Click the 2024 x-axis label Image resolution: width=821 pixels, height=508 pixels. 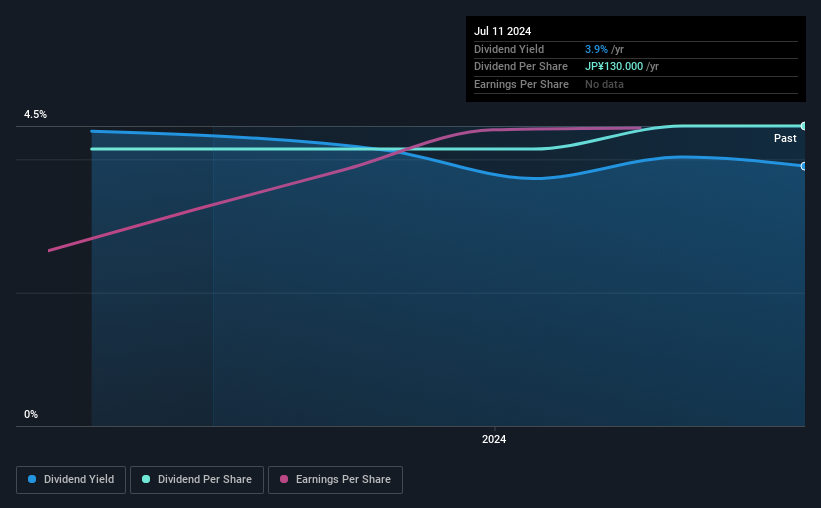(494, 439)
